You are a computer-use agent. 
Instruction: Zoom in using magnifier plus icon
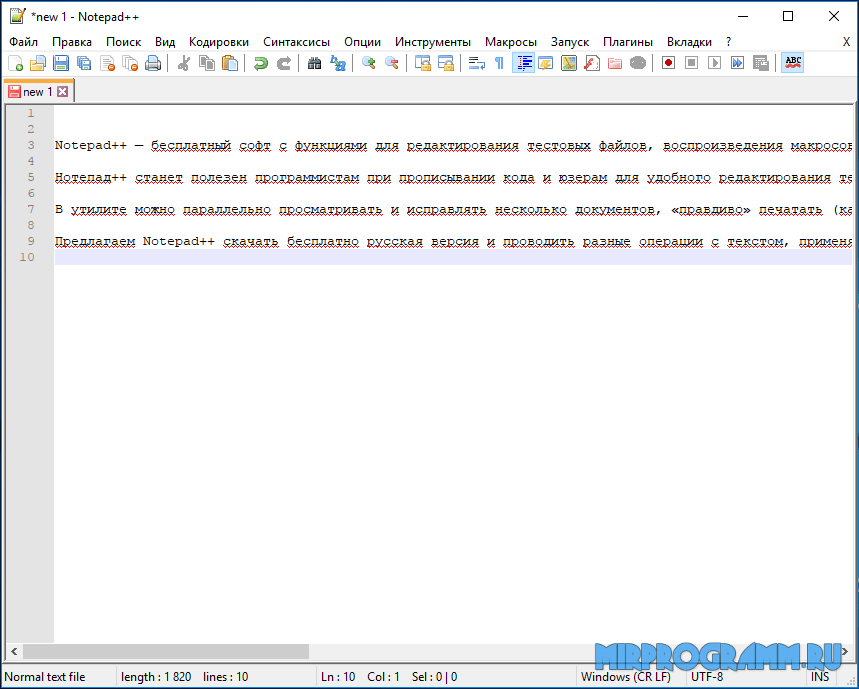[369, 64]
